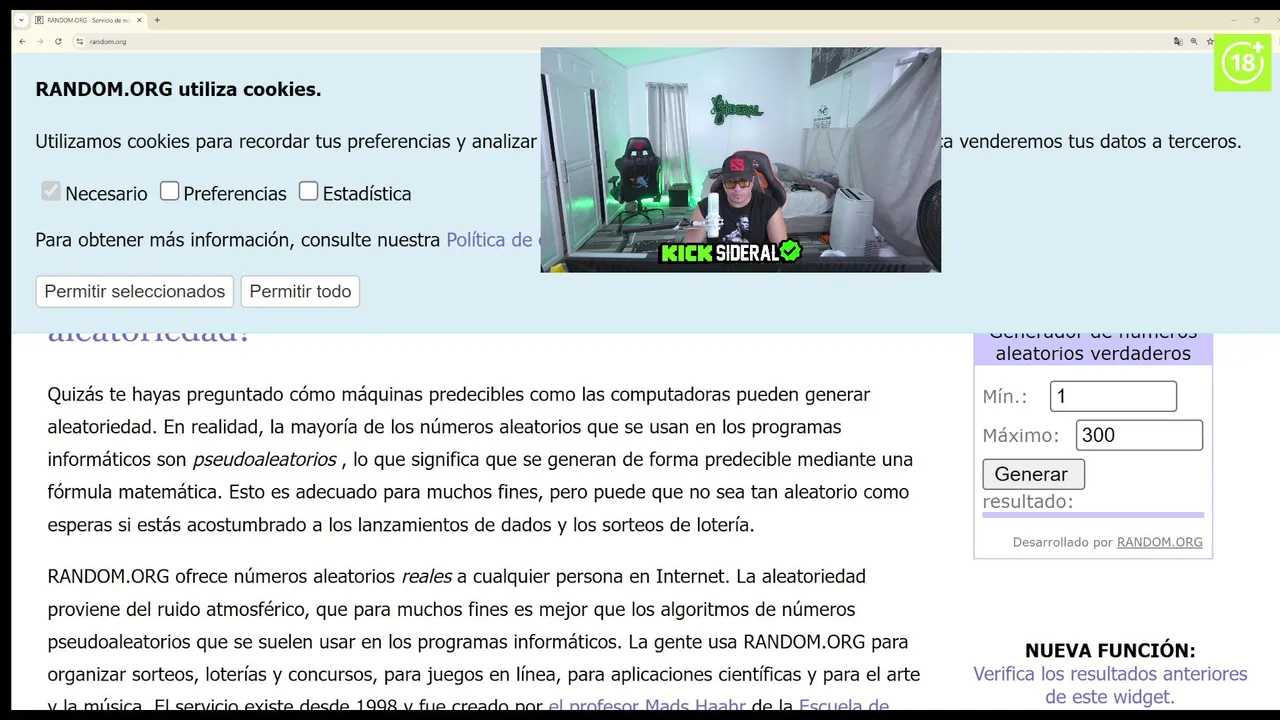Image resolution: width=1280 pixels, height=720 pixels.
Task: Click the webcam stream overlay
Action: pos(741,160)
